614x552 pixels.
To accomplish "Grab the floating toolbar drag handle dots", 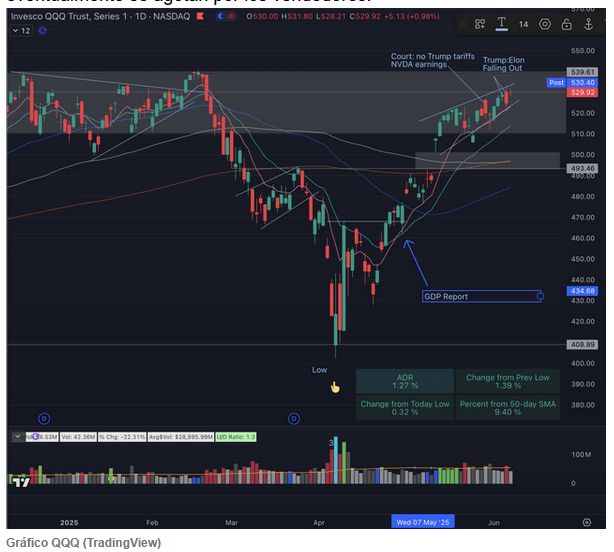I will click(x=462, y=25).
